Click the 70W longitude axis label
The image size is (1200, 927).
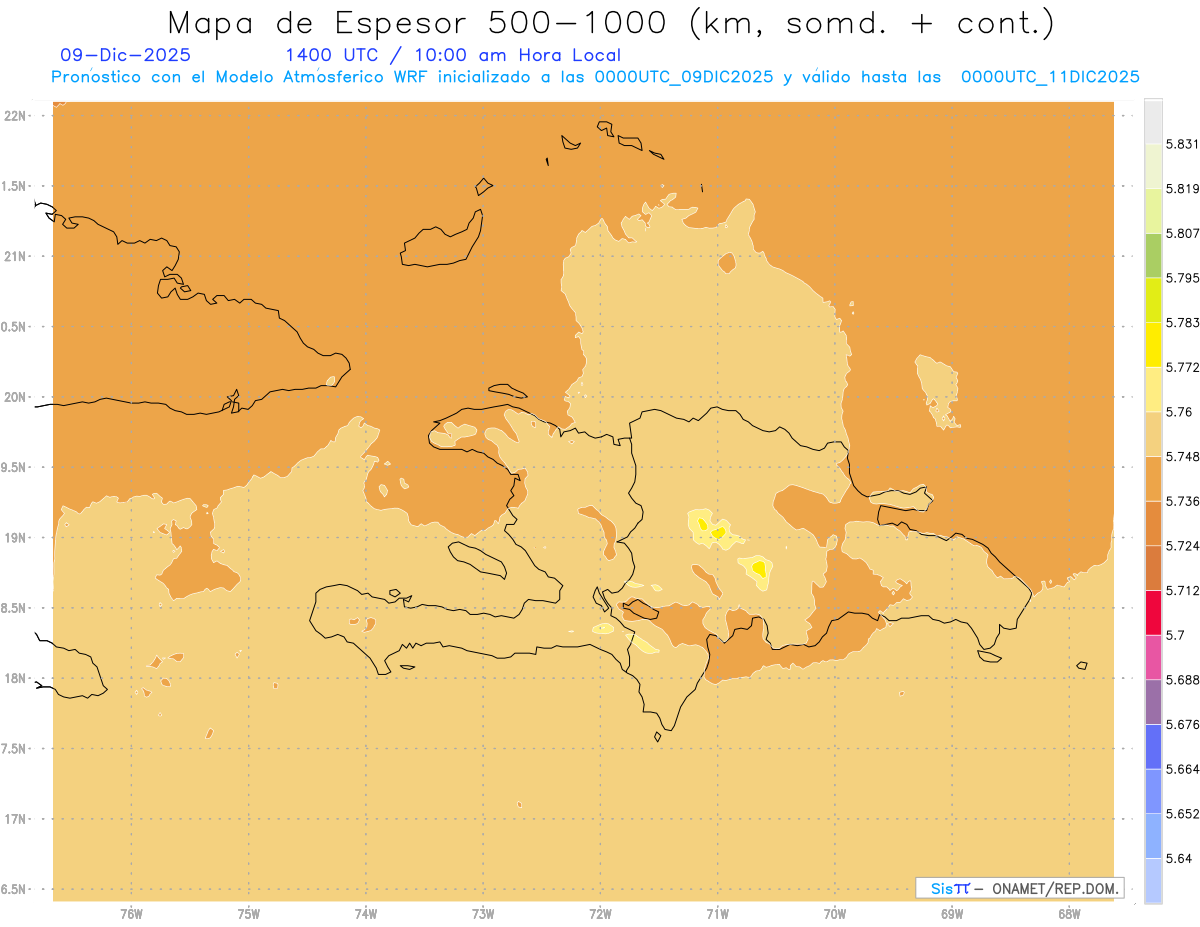(835, 914)
